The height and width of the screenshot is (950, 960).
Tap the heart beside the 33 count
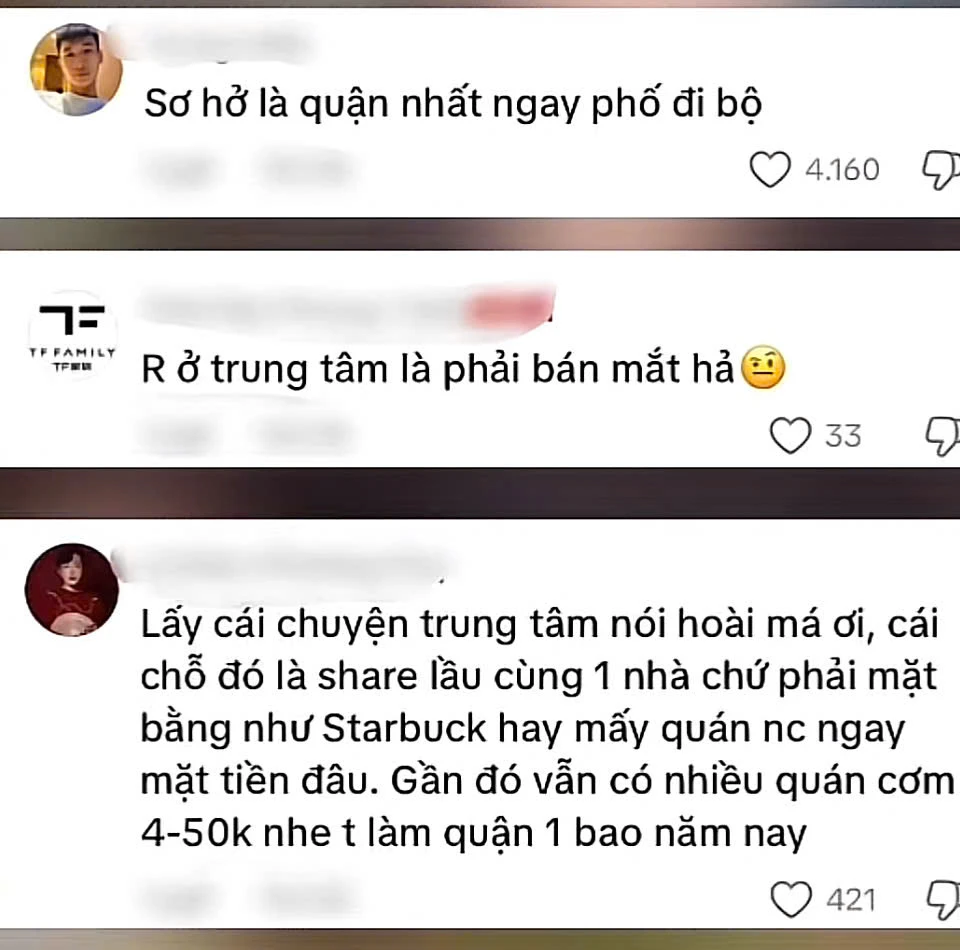(x=790, y=435)
